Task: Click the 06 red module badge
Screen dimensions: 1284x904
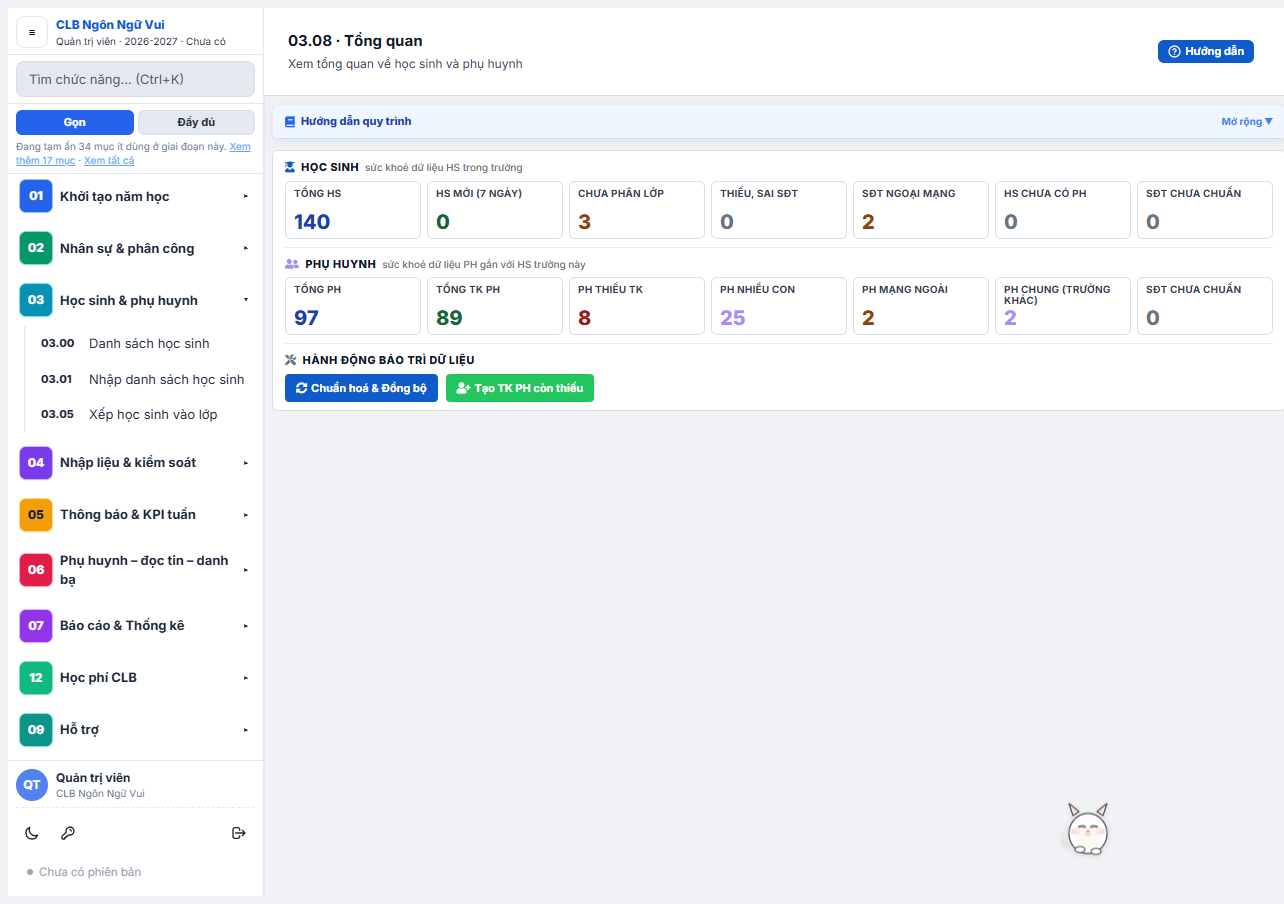Action: click(x=36, y=570)
